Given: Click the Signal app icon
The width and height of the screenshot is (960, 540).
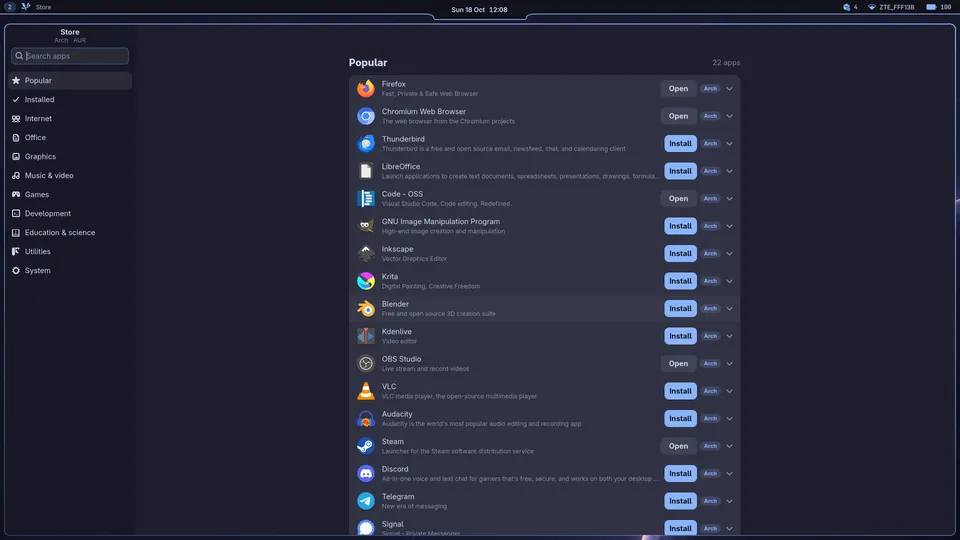Looking at the screenshot, I should pyautogui.click(x=366, y=528).
